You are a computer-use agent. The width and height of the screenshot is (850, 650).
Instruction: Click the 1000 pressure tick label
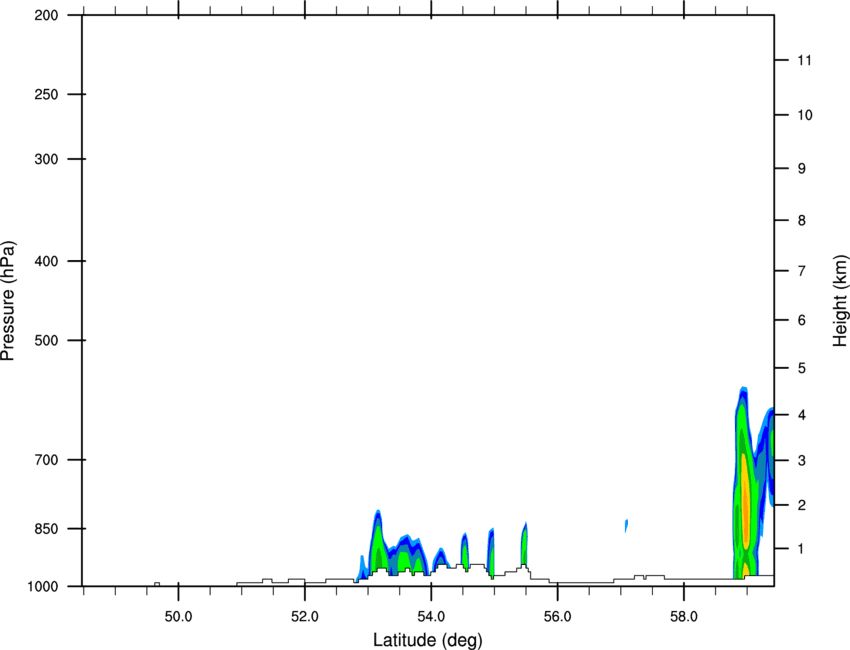tap(43, 587)
